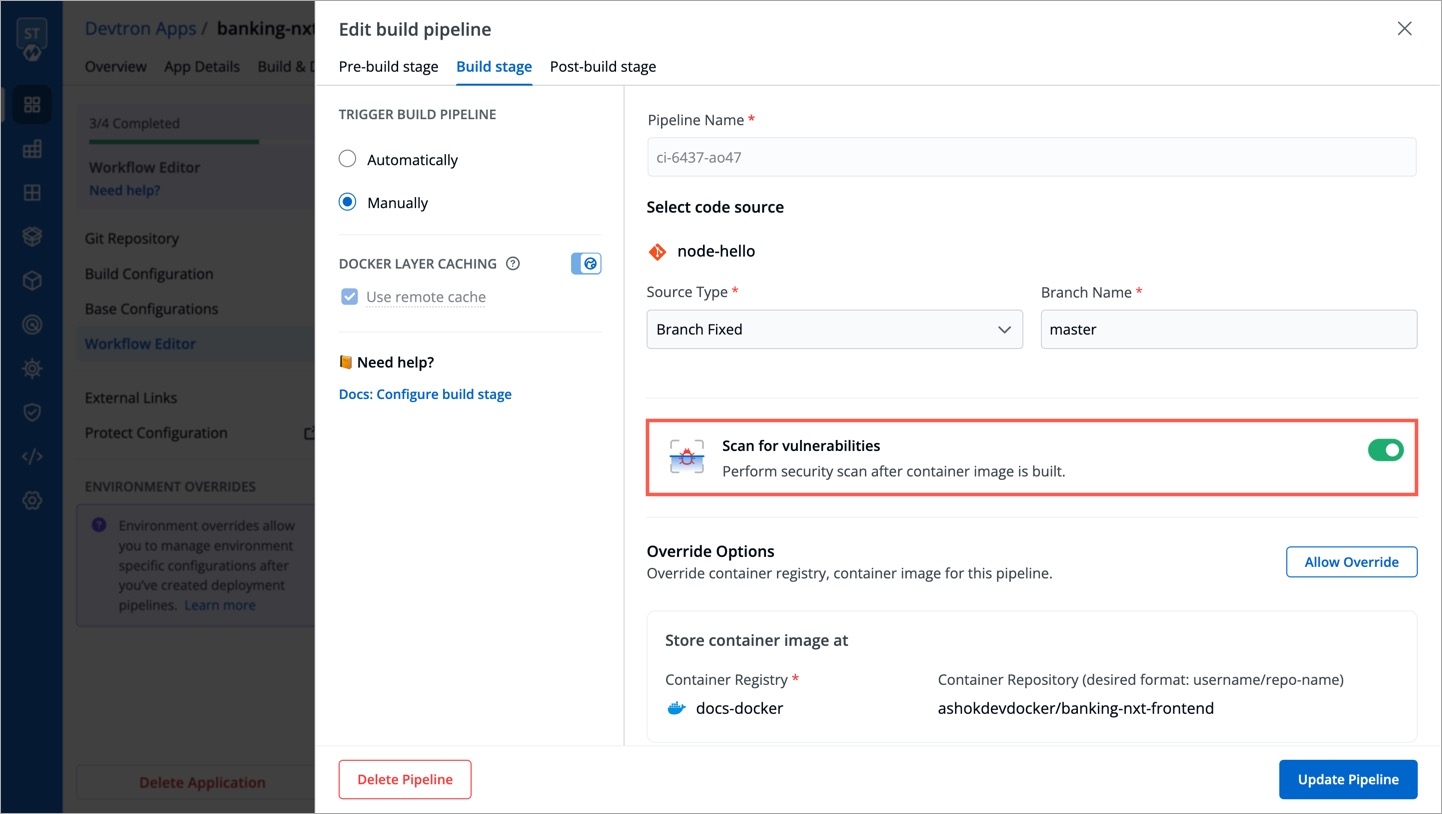Click the Protect Configuration external icon
This screenshot has width=1442, height=814.
point(310,433)
